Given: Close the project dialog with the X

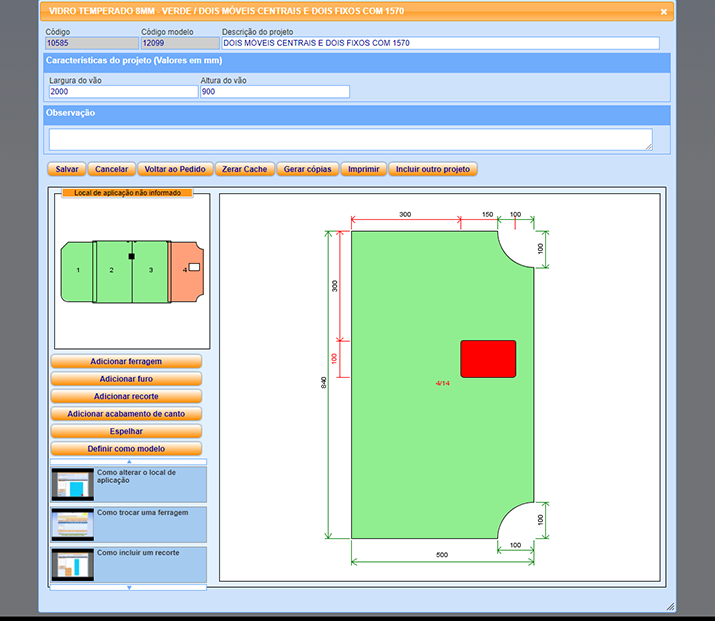Looking at the screenshot, I should pyautogui.click(x=664, y=12).
